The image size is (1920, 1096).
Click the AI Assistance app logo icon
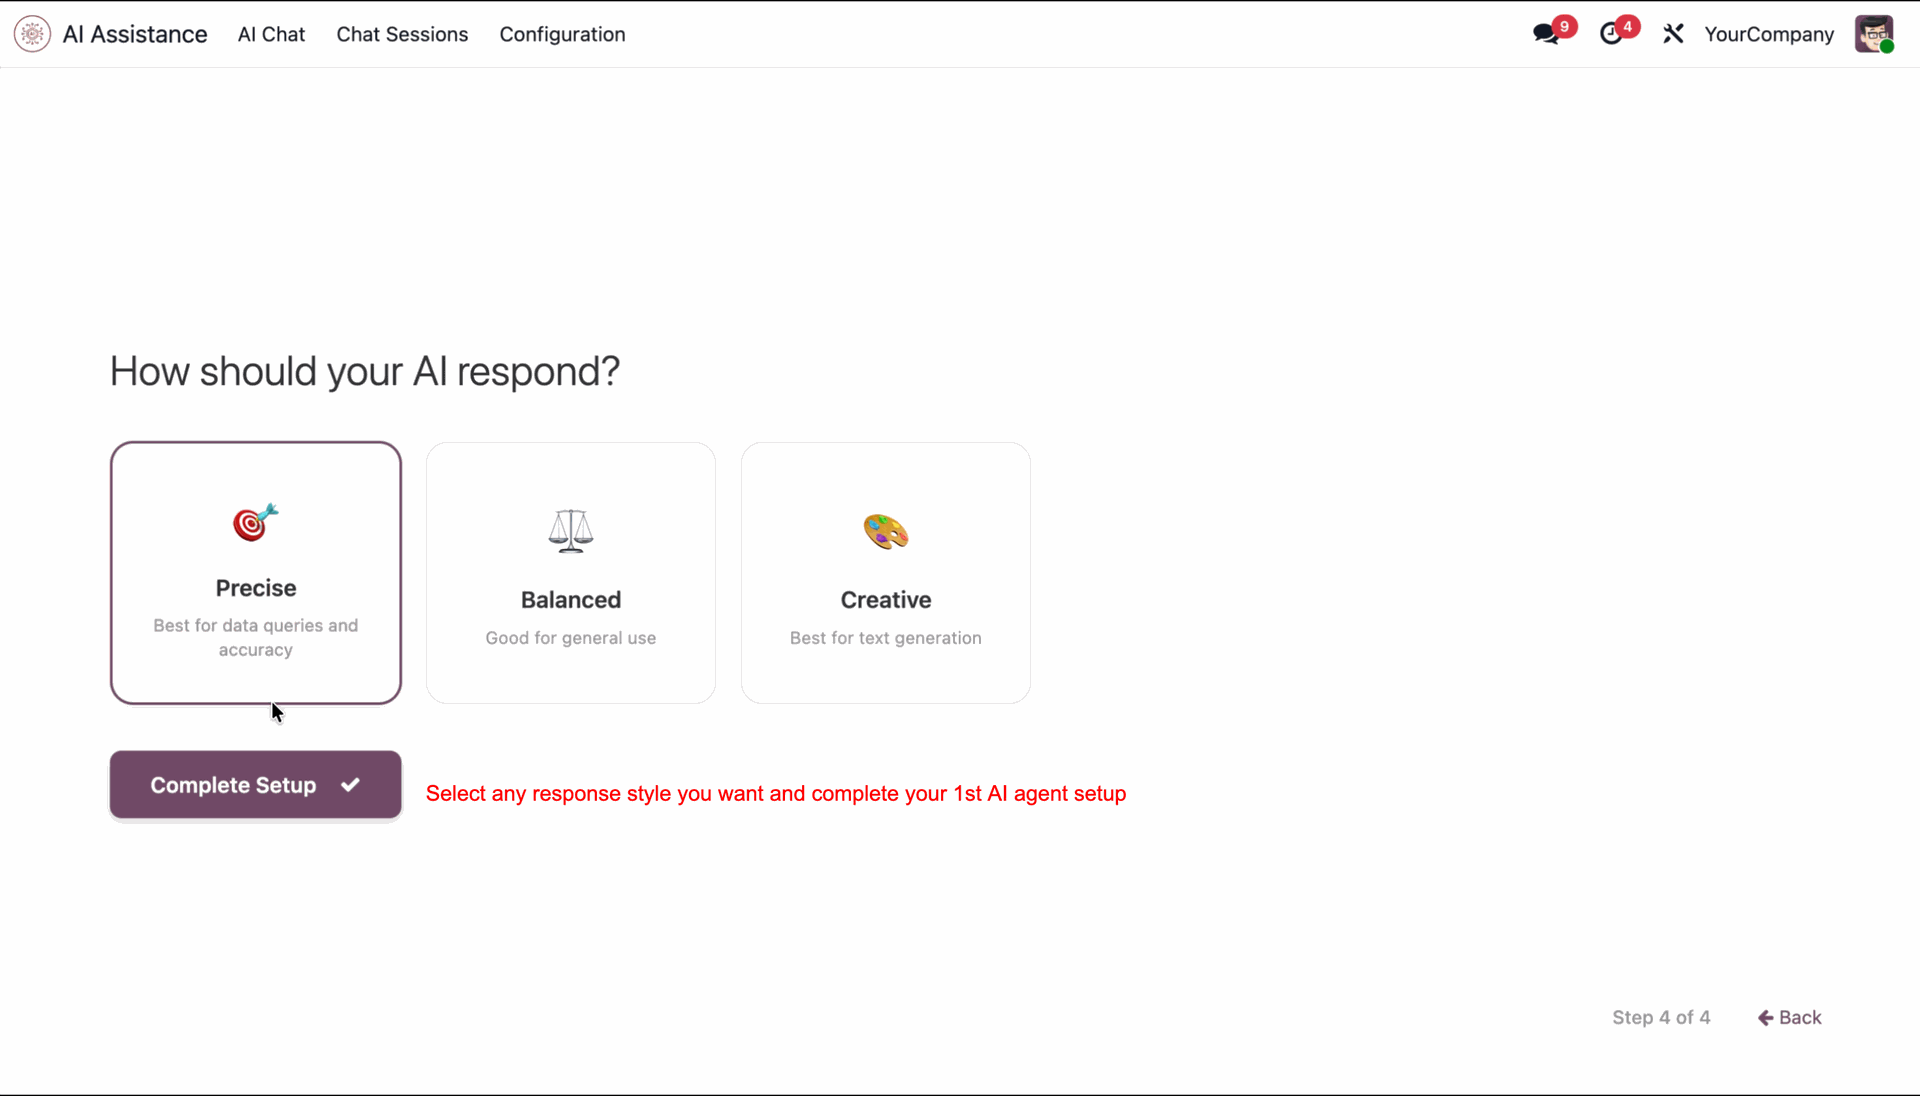[x=32, y=34]
